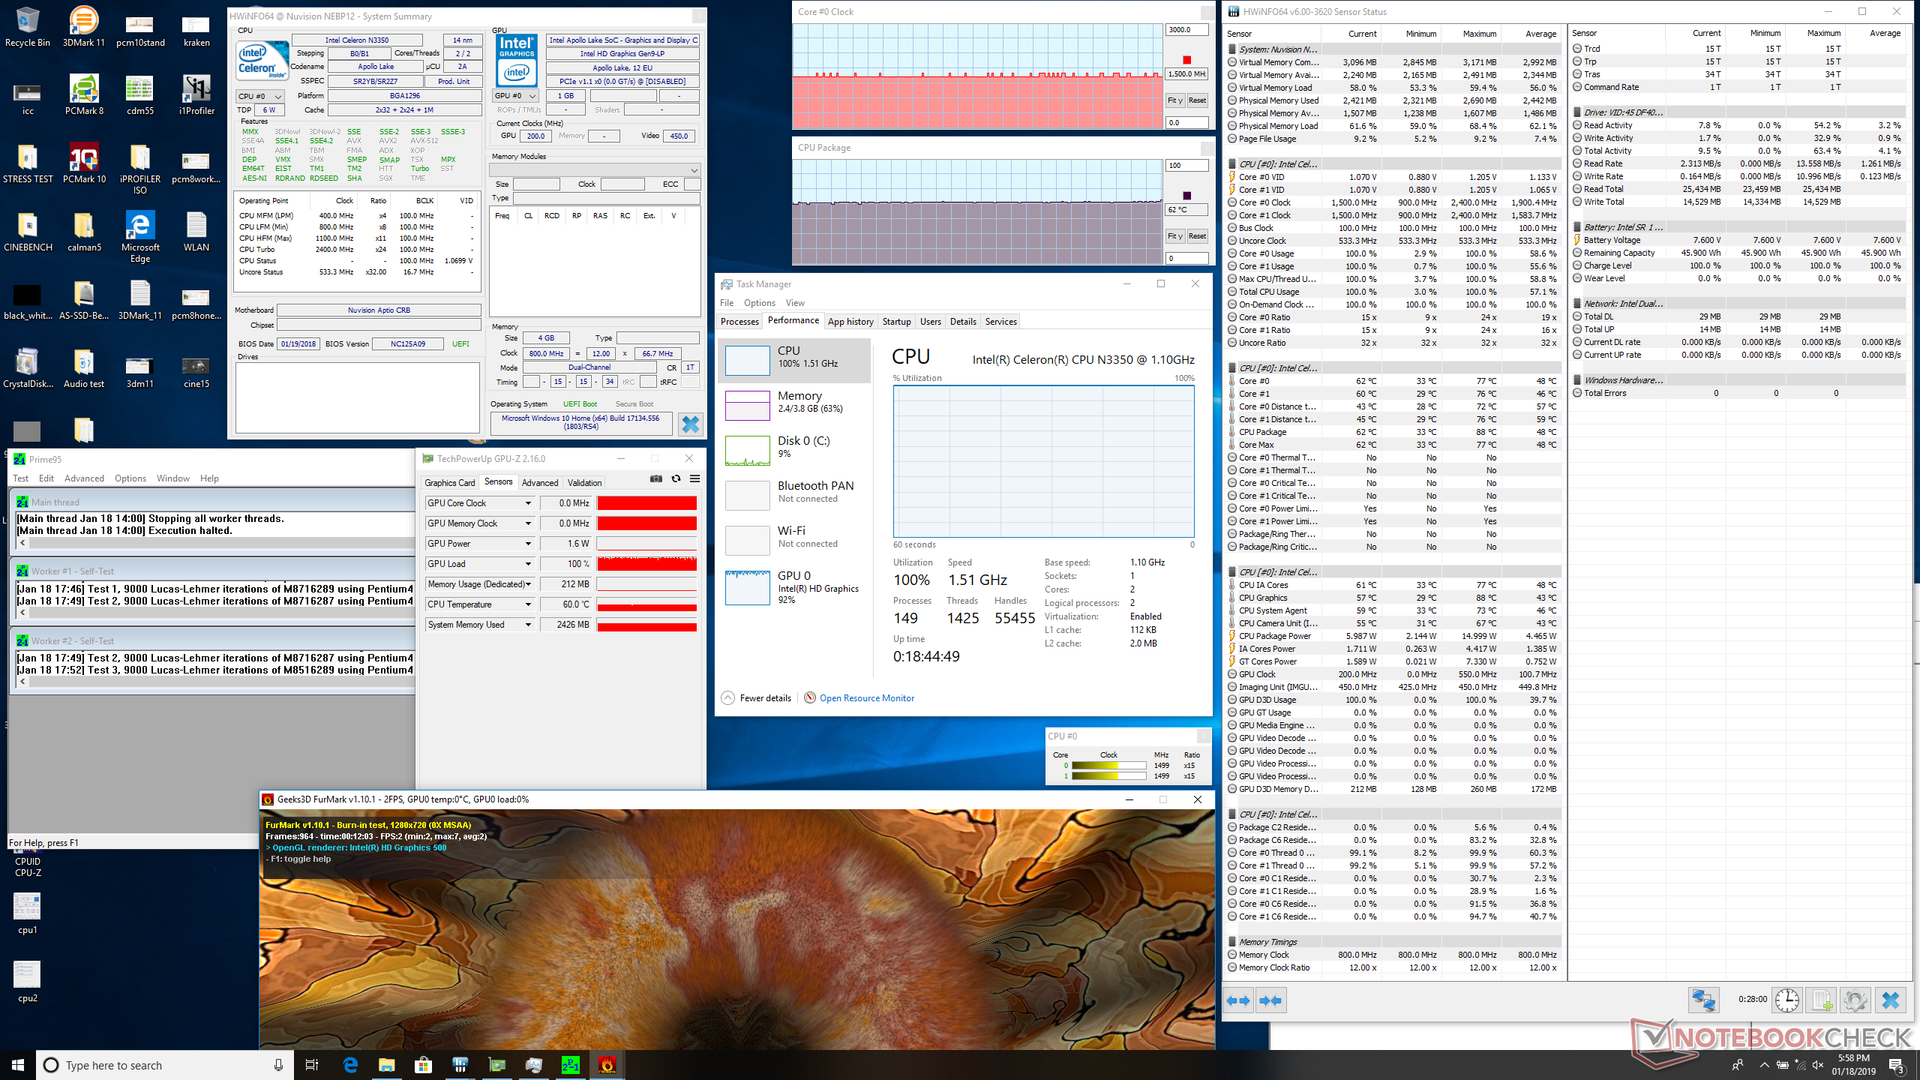Click the GPU-Z refresh icon
Image resolution: width=1920 pixels, height=1080 pixels.
pyautogui.click(x=676, y=479)
